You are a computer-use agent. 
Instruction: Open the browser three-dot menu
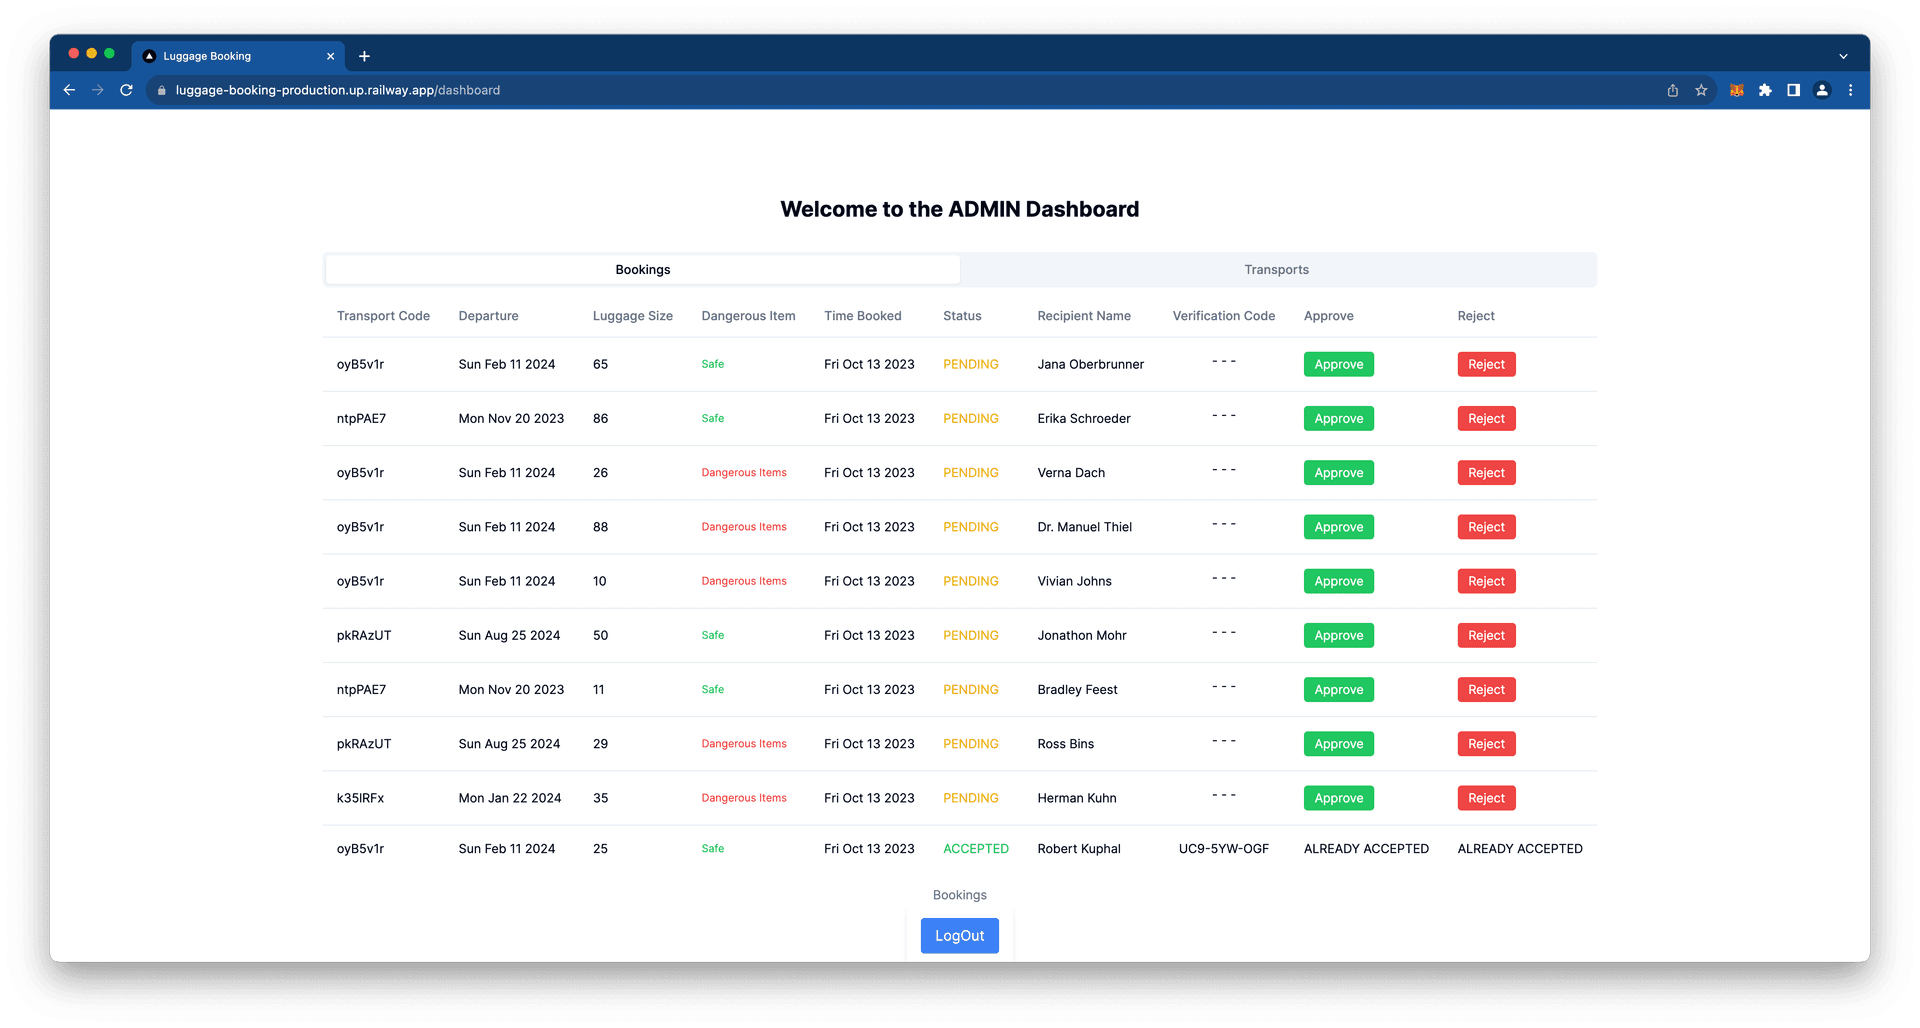(x=1850, y=90)
